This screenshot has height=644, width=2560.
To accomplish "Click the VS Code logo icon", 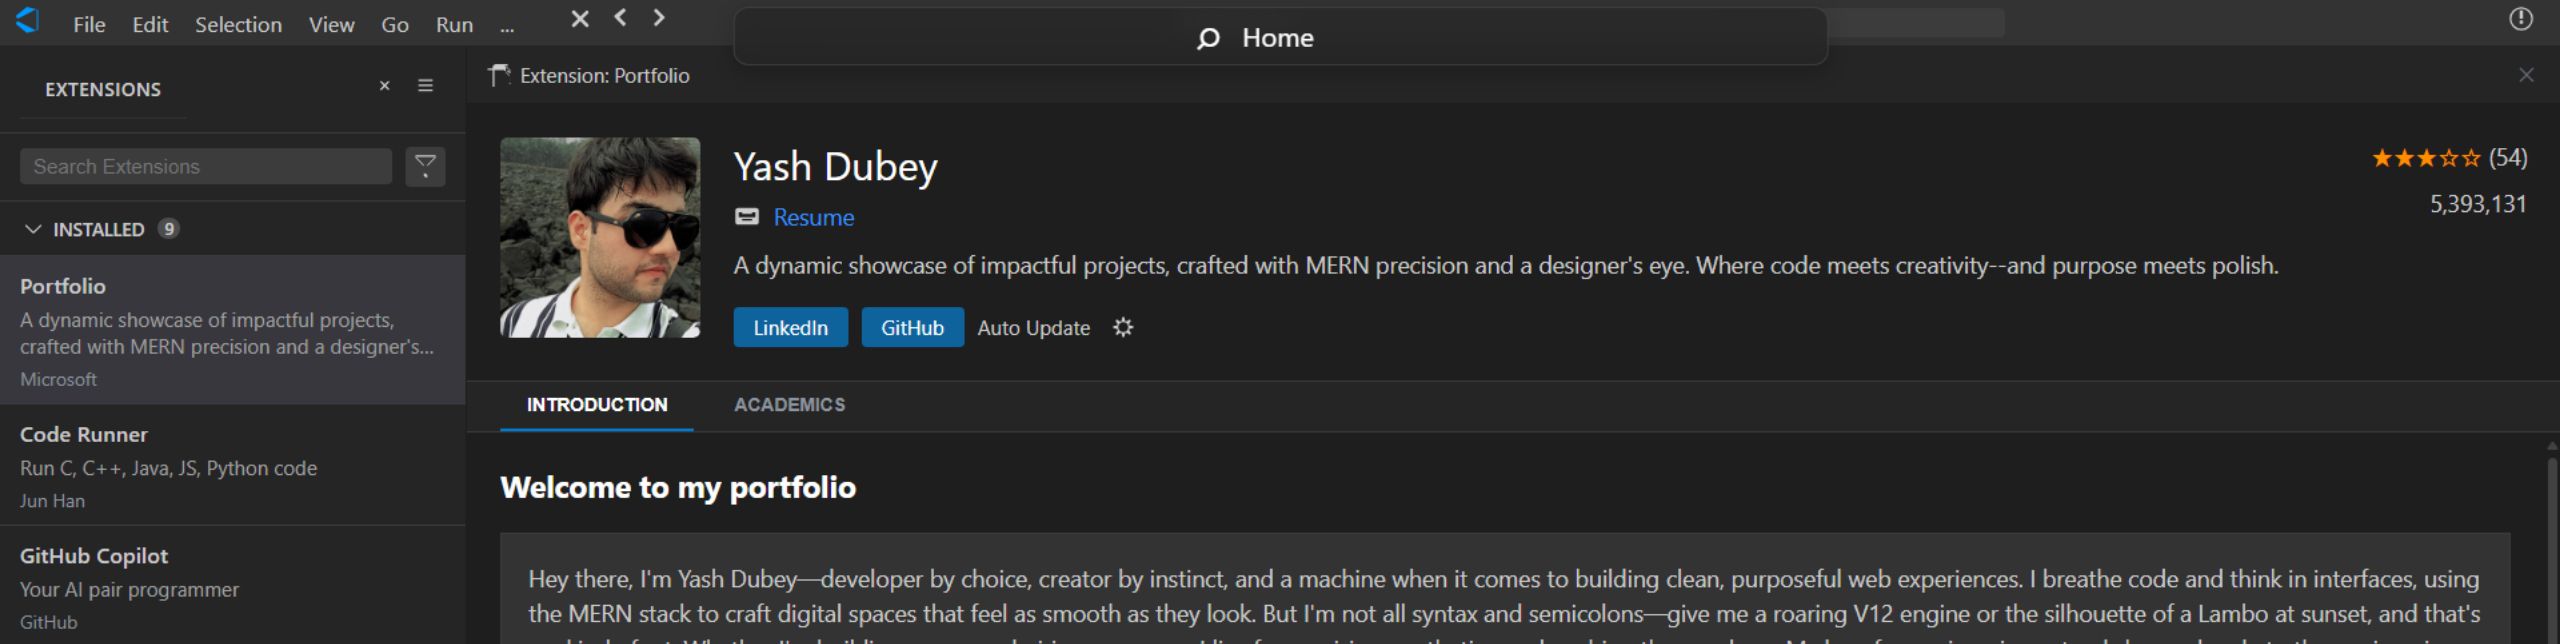I will (27, 20).
